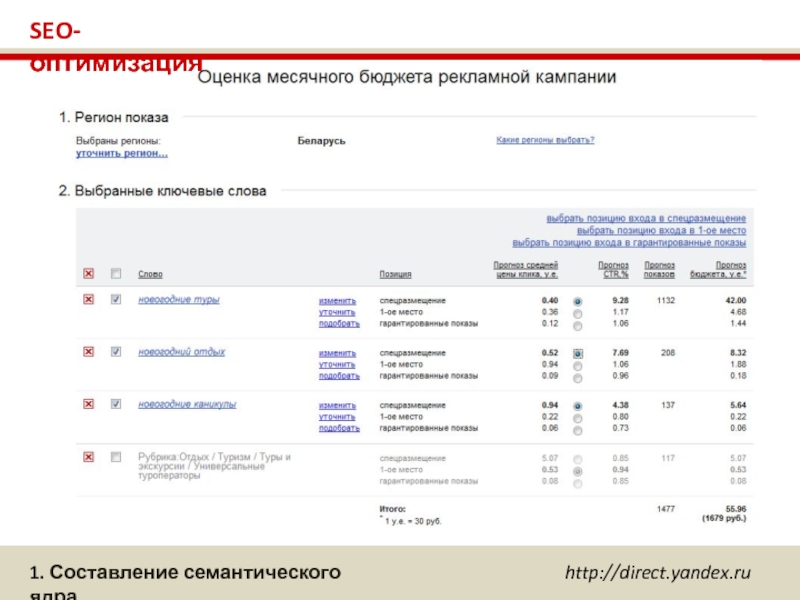The width and height of the screenshot is (800, 600).
Task: Click 'выбрать позицию входа в спецразмещение' link
Action: click(646, 218)
